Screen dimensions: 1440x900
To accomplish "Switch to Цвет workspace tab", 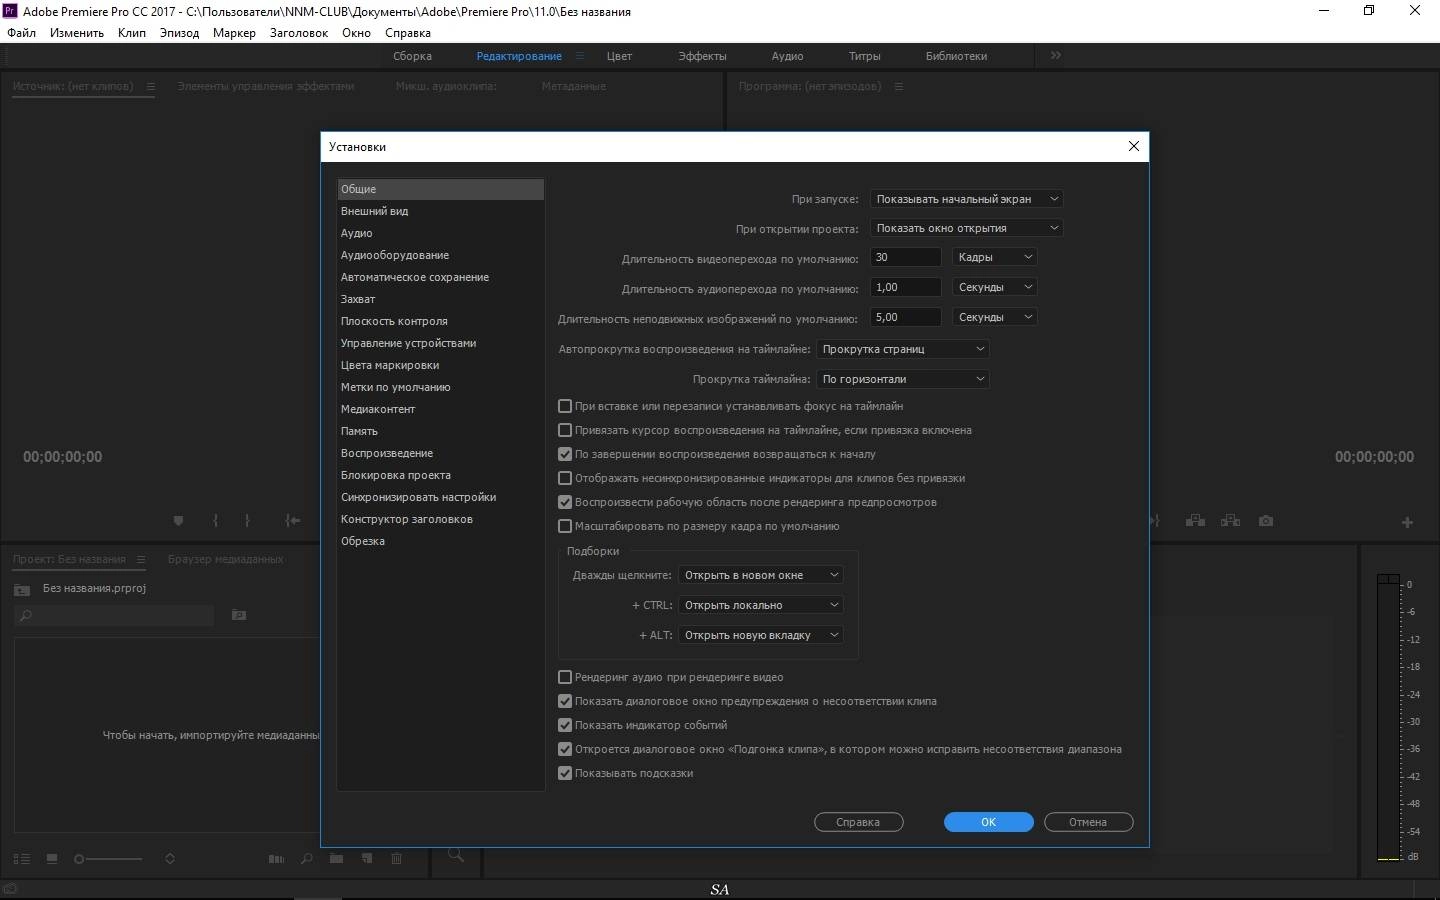I will [x=619, y=56].
